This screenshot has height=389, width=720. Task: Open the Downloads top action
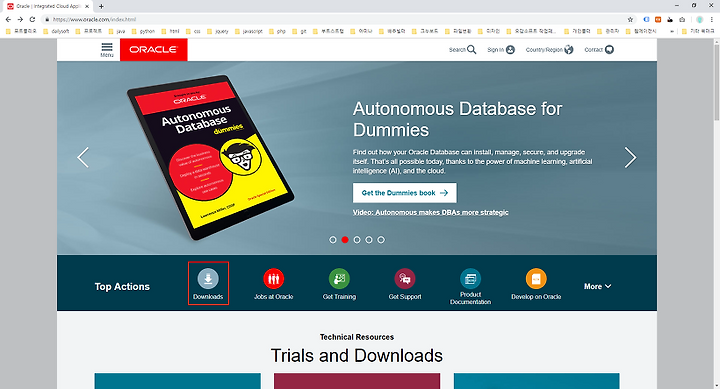208,284
